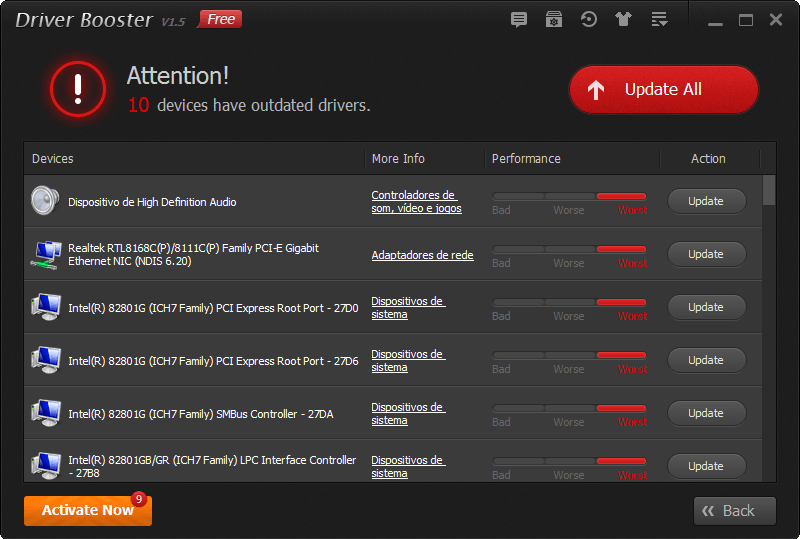Screen dimensions: 800x539
Task: Update the High Definition Audio driver
Action: click(706, 201)
